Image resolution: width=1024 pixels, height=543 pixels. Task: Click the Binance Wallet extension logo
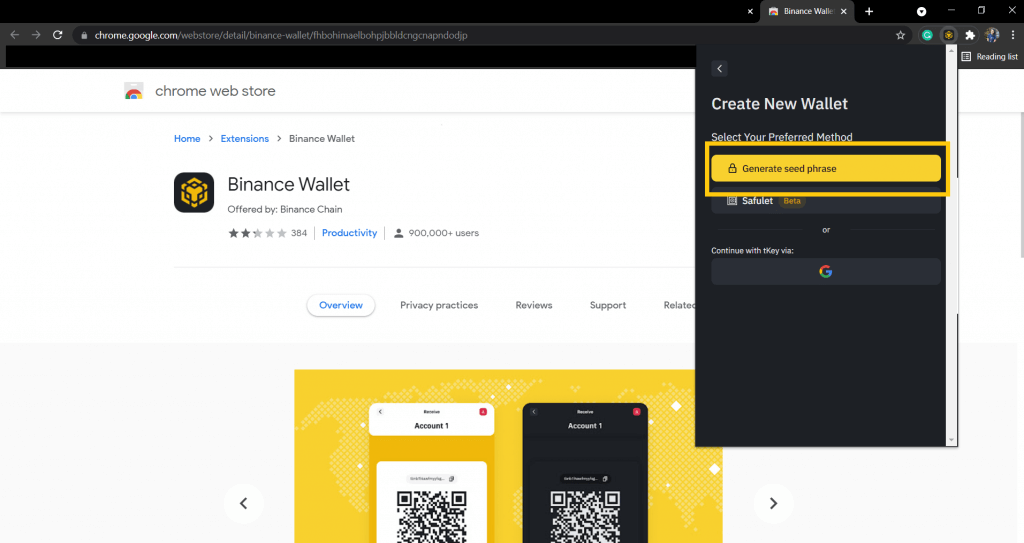tap(194, 193)
